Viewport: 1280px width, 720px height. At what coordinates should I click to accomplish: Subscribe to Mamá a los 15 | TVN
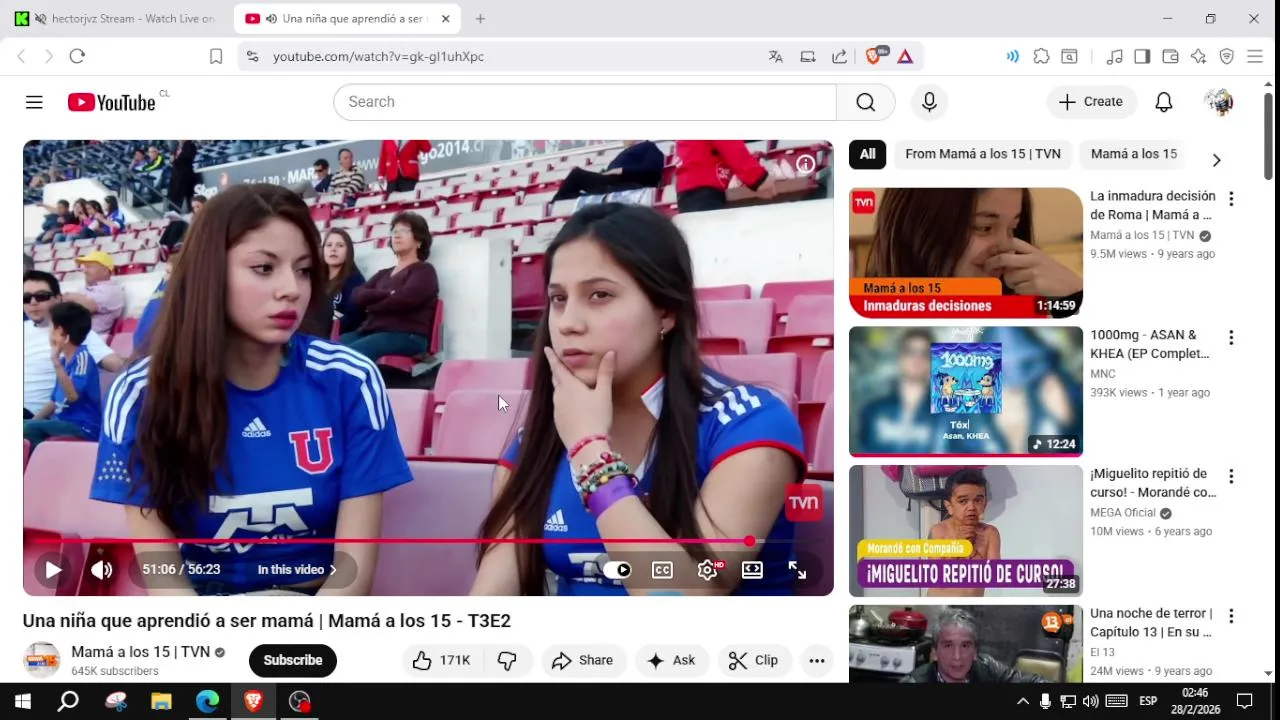[293, 660]
